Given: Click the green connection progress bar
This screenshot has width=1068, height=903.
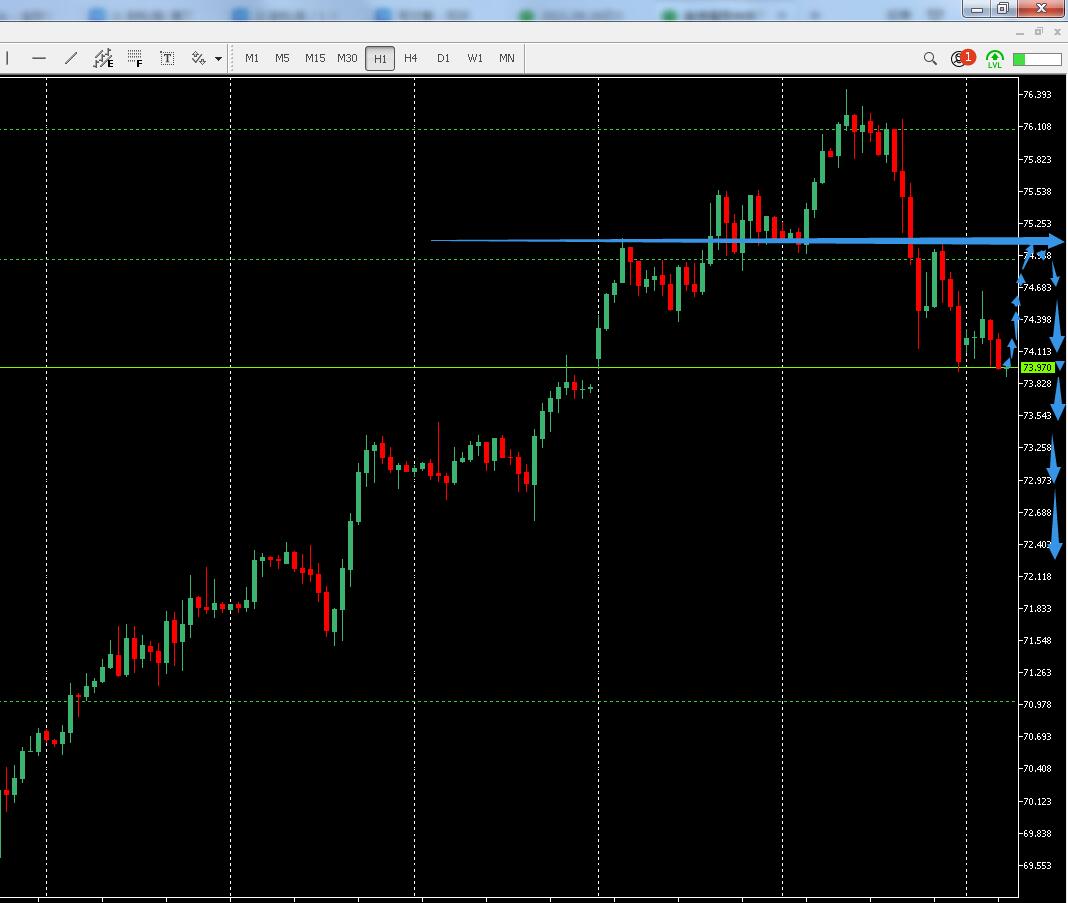Looking at the screenshot, I should pos(1037,59).
